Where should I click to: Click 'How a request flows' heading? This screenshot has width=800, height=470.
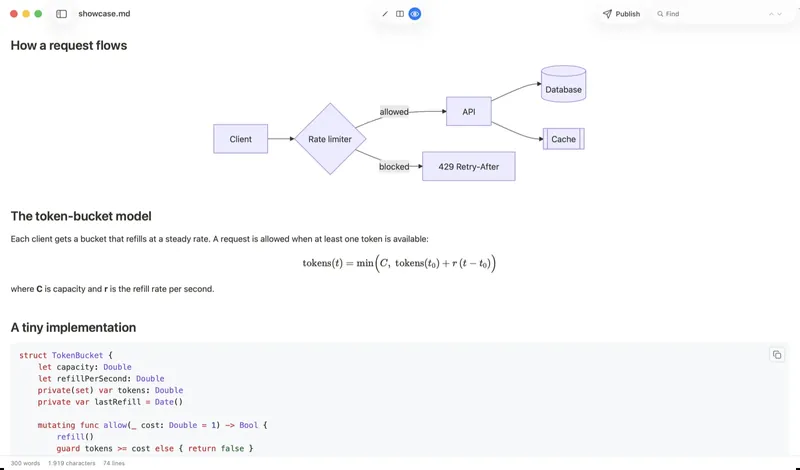[x=69, y=45]
